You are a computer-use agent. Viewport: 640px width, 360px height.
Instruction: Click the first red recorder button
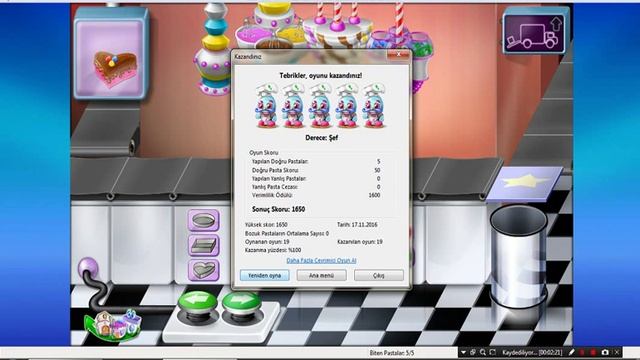(582, 352)
